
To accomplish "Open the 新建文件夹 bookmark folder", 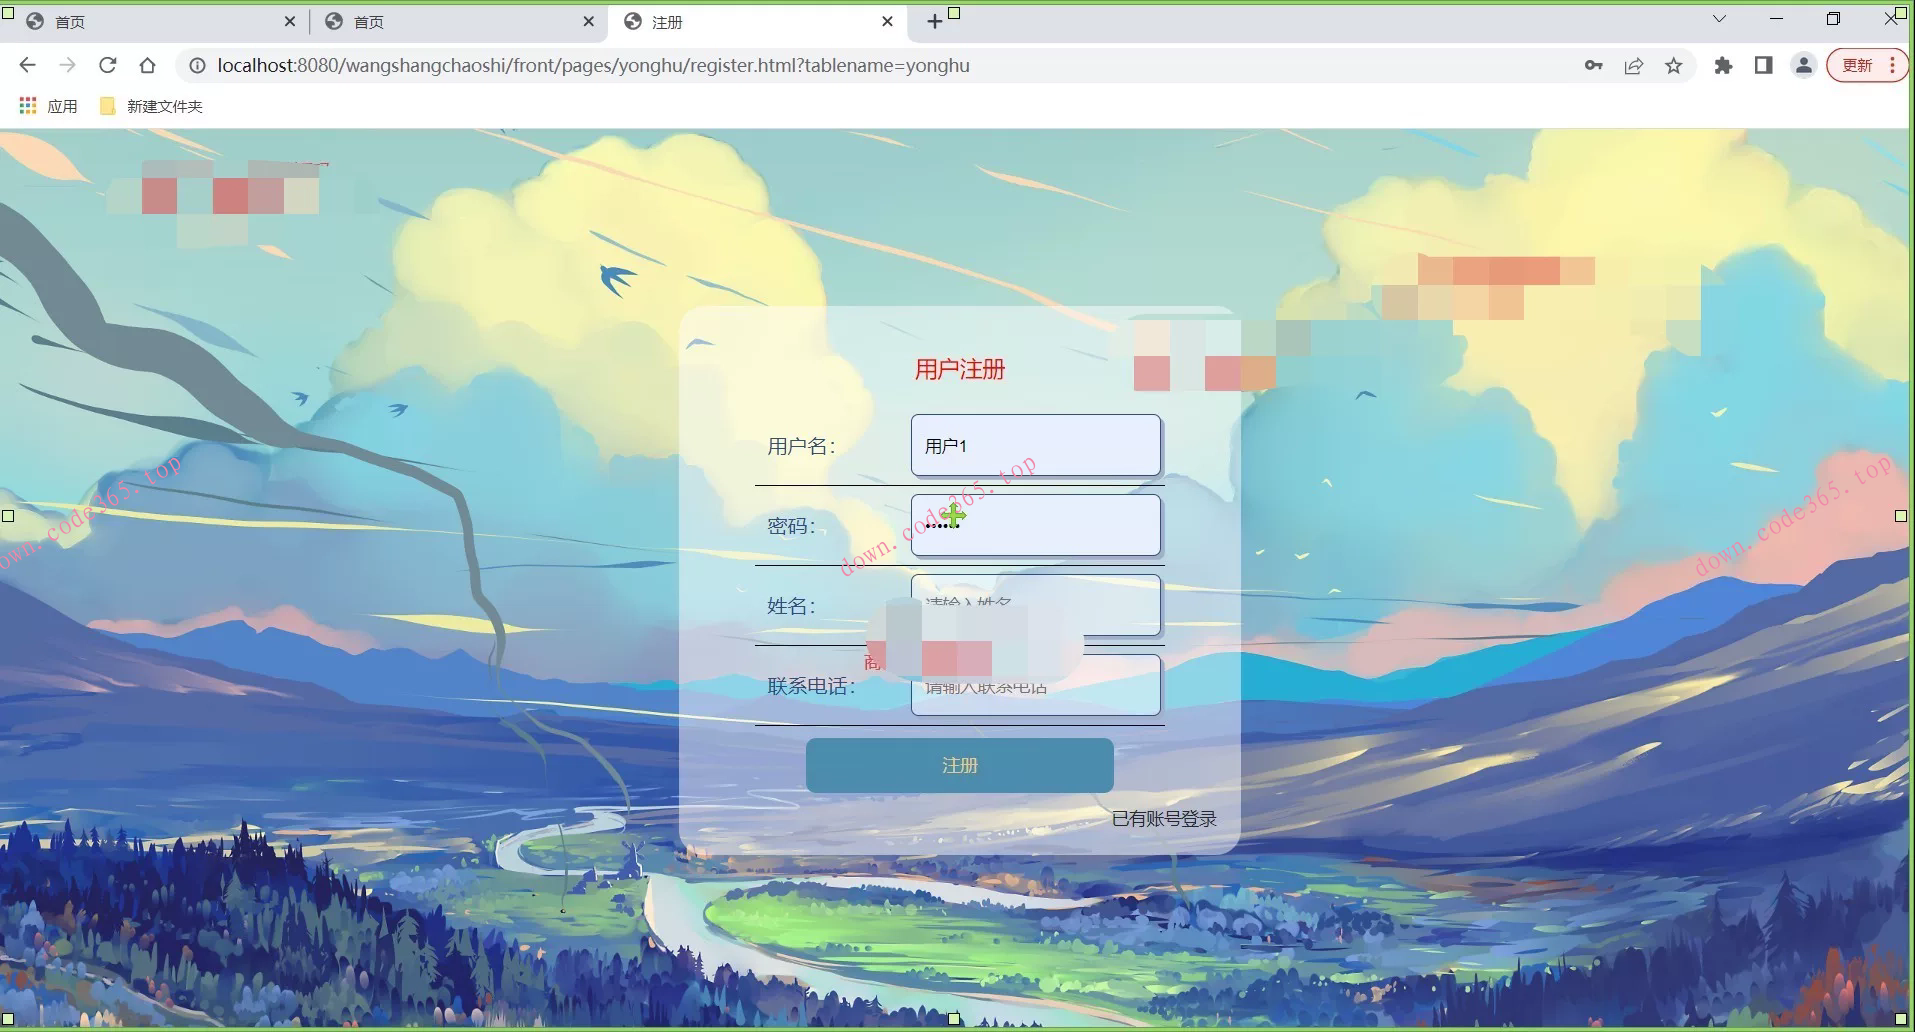I will click(x=151, y=106).
